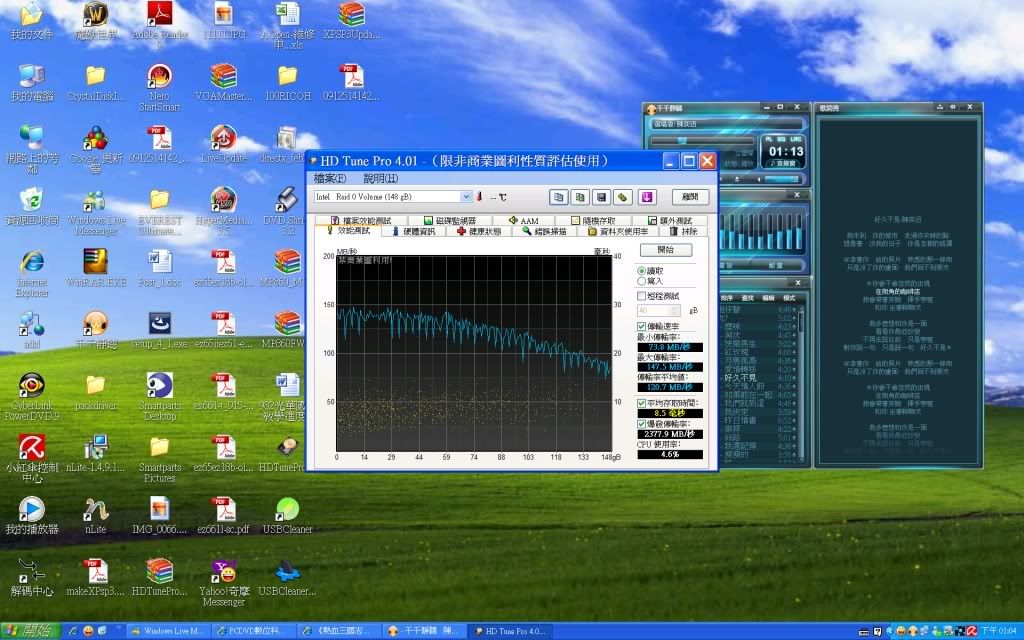Click the PCDVD taskbar button
This screenshot has height=640, width=1024.
(x=253, y=632)
